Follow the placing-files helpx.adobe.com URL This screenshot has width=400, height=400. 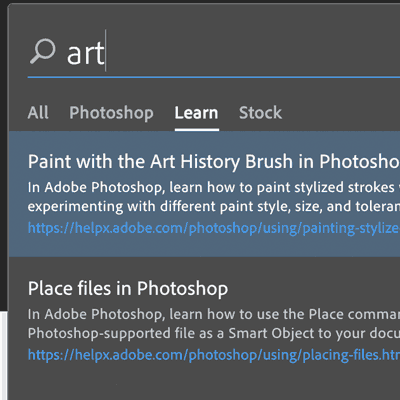[214, 355]
